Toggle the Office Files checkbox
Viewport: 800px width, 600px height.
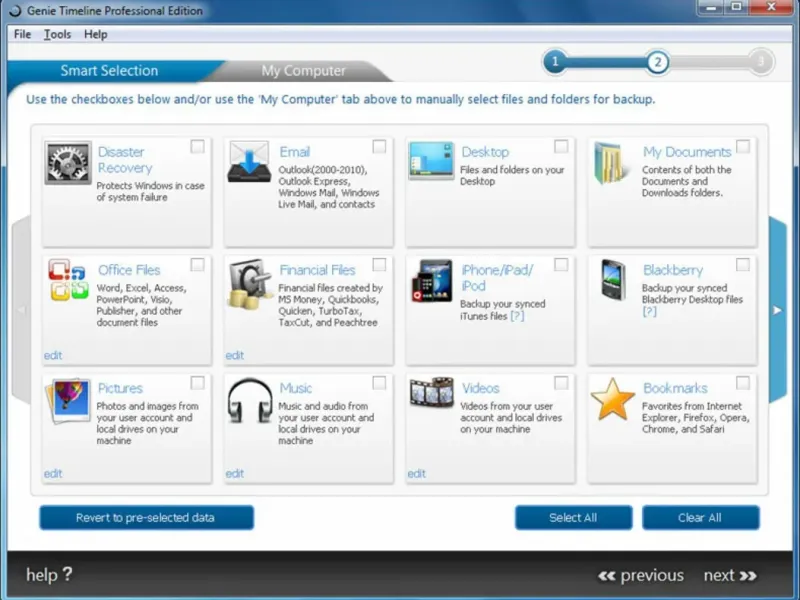pos(197,264)
